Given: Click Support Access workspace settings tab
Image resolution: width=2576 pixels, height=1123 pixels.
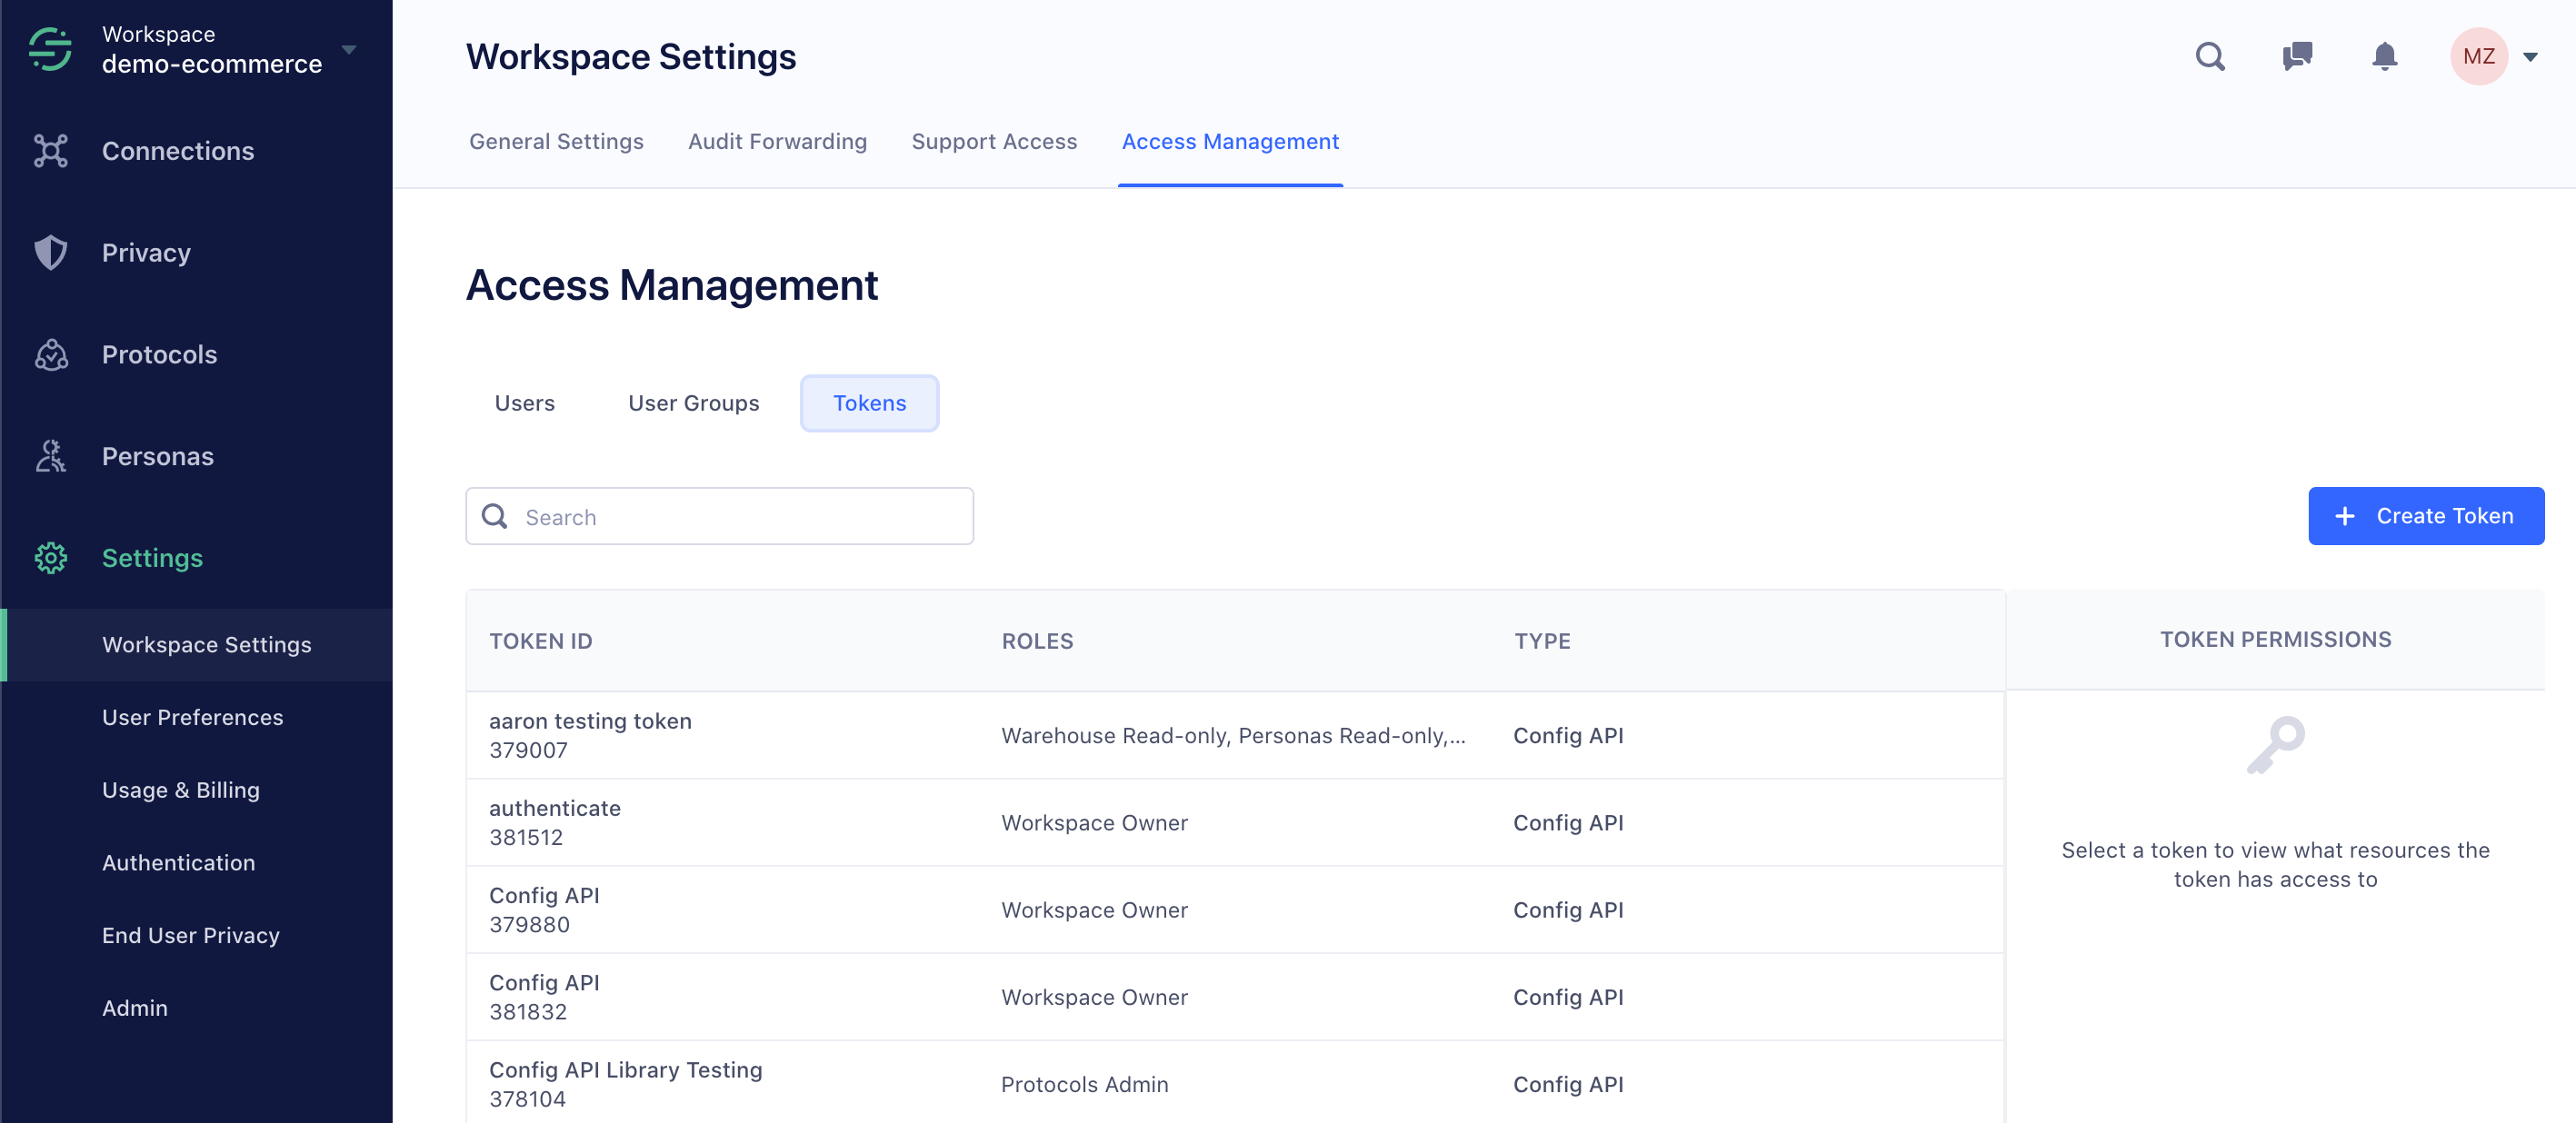Looking at the screenshot, I should [997, 141].
